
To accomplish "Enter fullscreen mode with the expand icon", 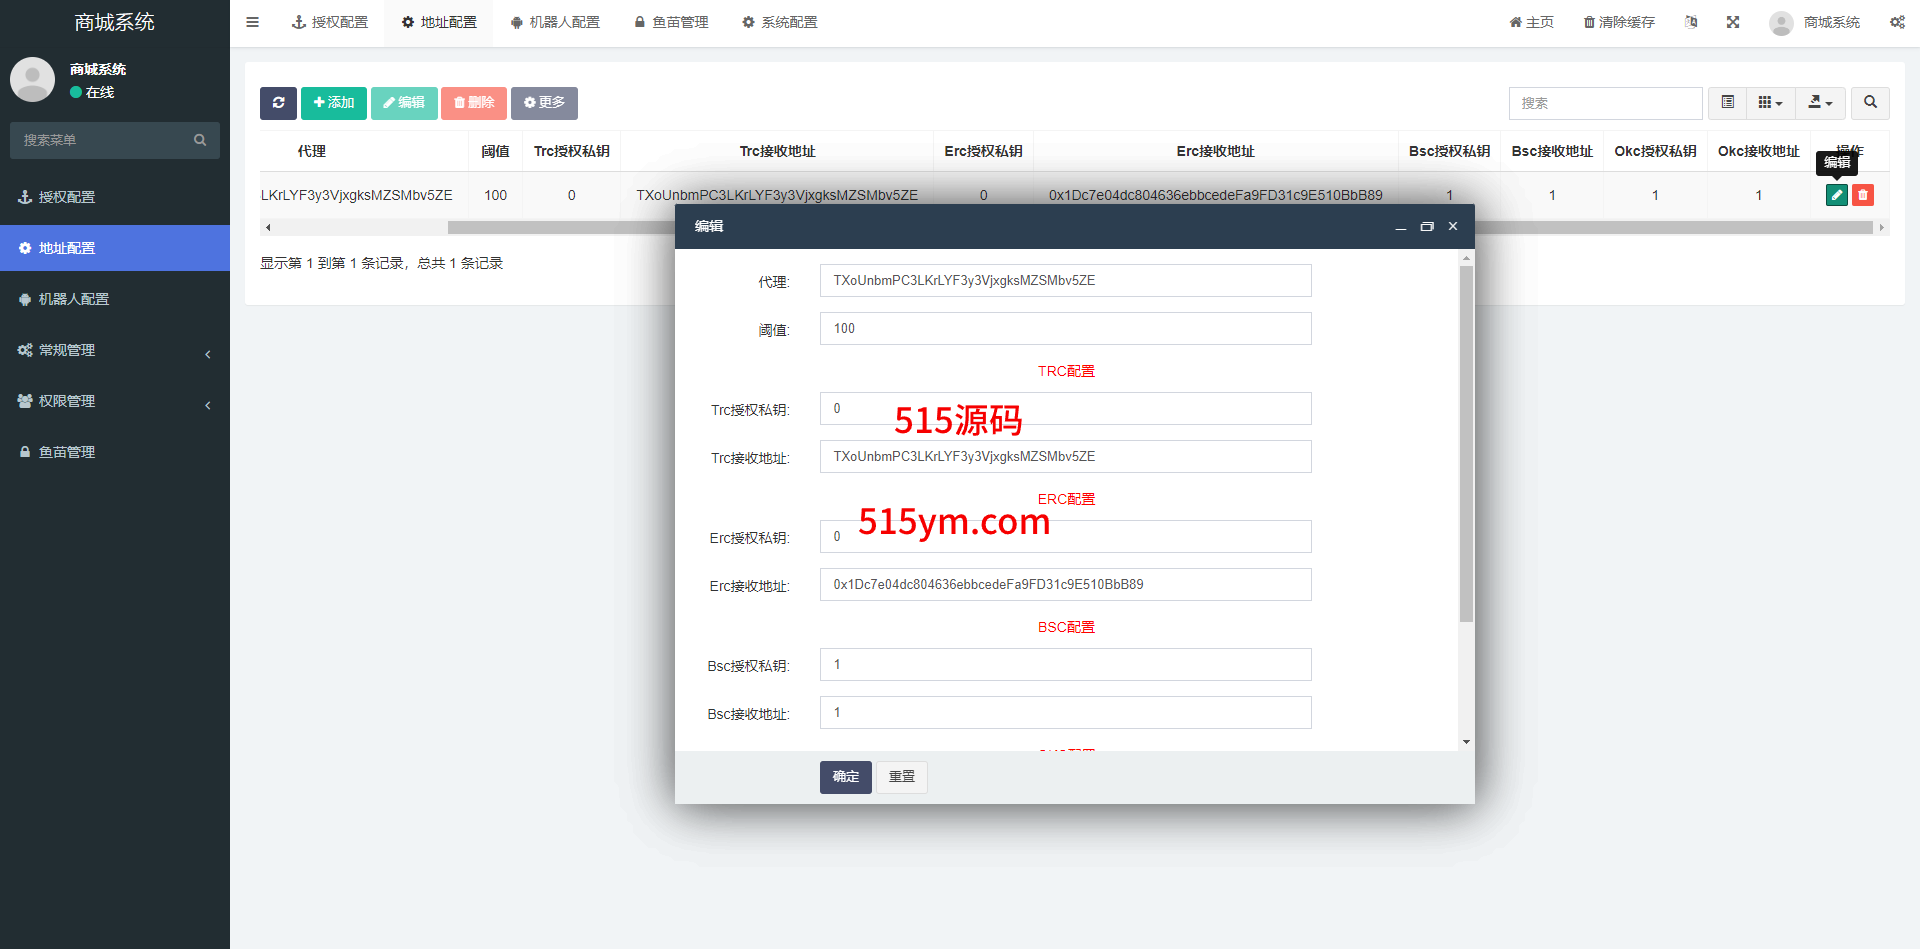I will (1733, 22).
